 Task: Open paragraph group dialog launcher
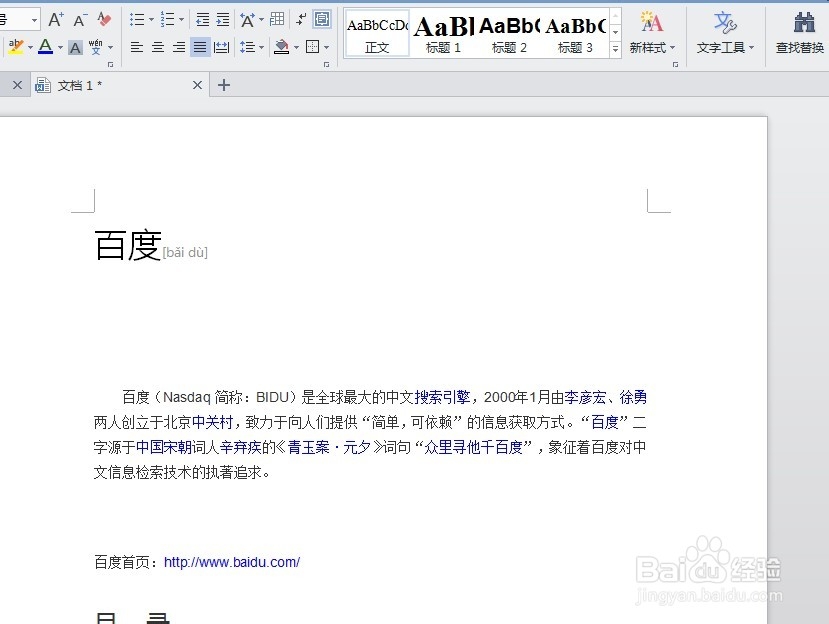[x=326, y=65]
